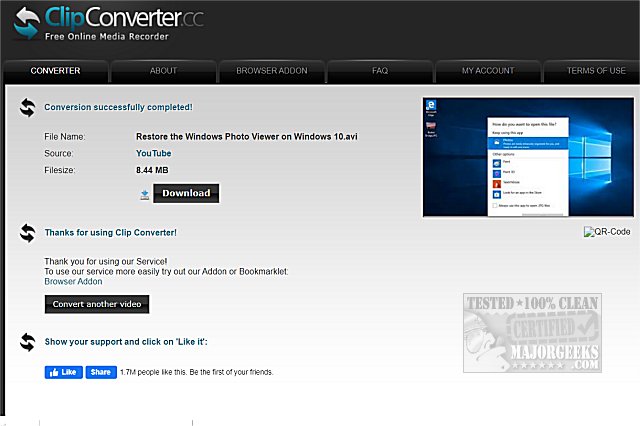Click the 8.44 MB filesize value
This screenshot has width=640, height=426.
pos(152,170)
